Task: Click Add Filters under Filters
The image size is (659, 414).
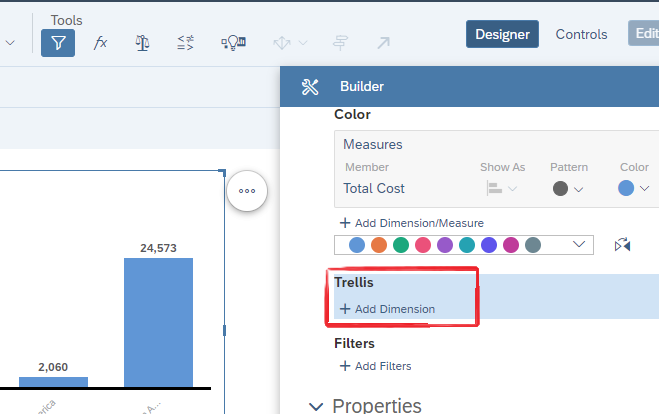Action: (x=376, y=366)
